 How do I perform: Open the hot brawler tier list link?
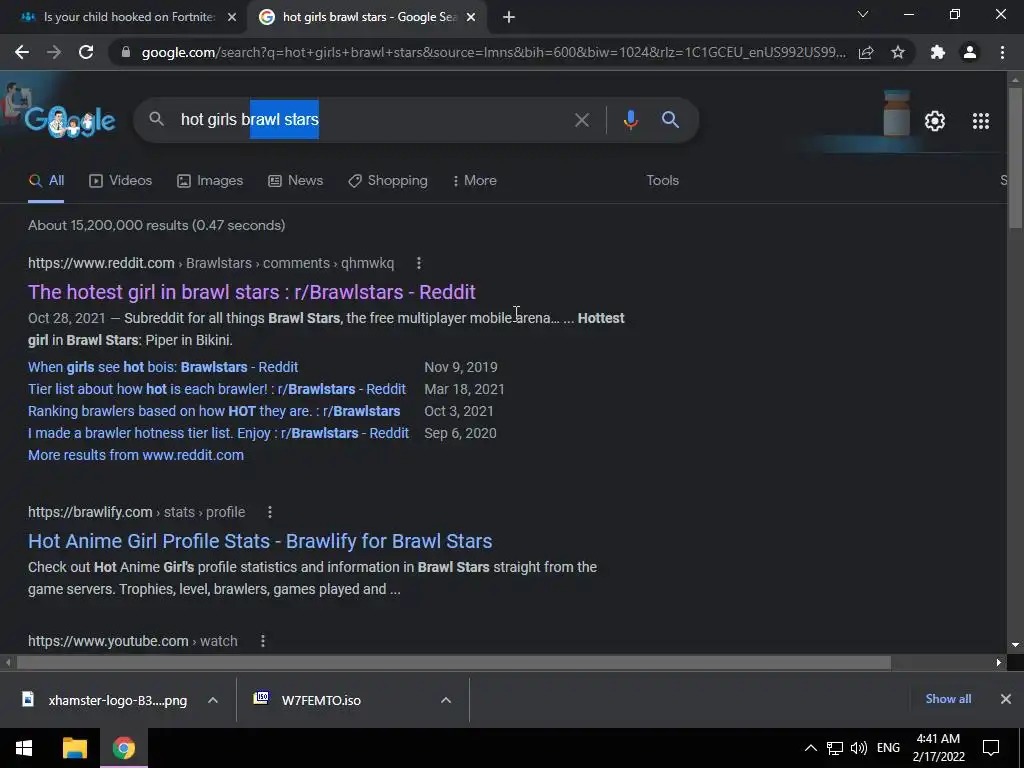click(x=217, y=389)
